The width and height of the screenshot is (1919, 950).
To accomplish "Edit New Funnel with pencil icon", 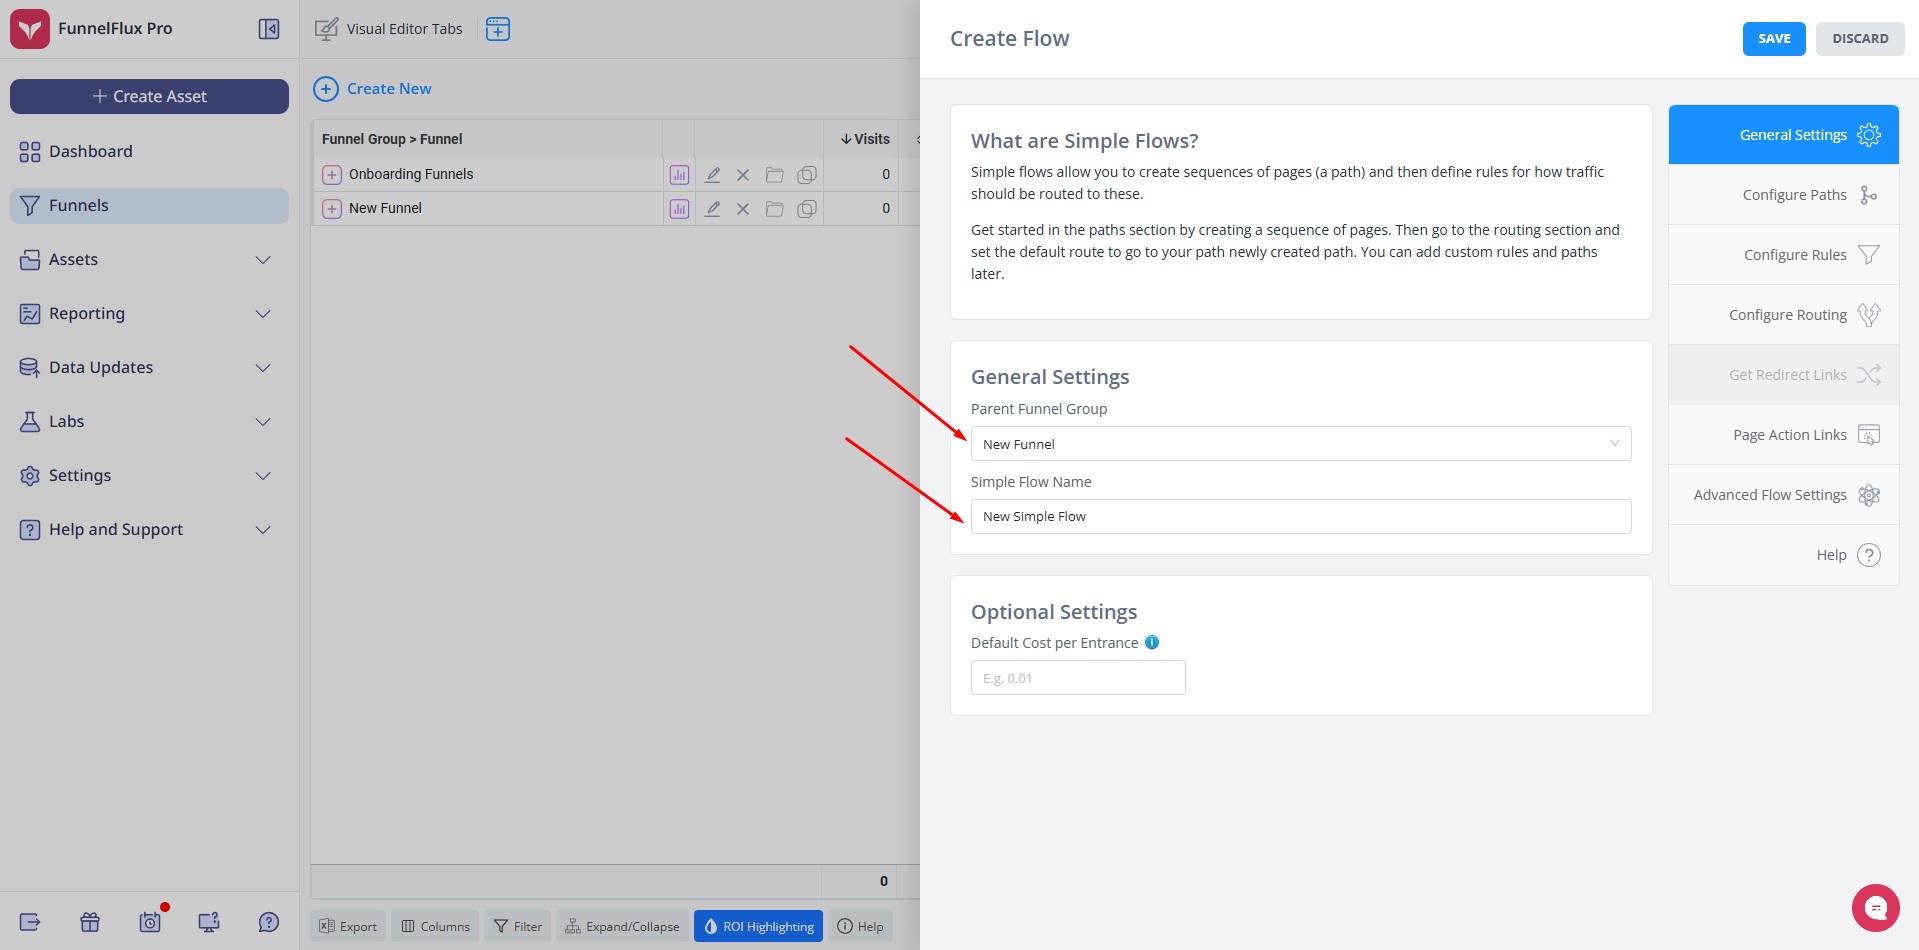I will coord(712,209).
